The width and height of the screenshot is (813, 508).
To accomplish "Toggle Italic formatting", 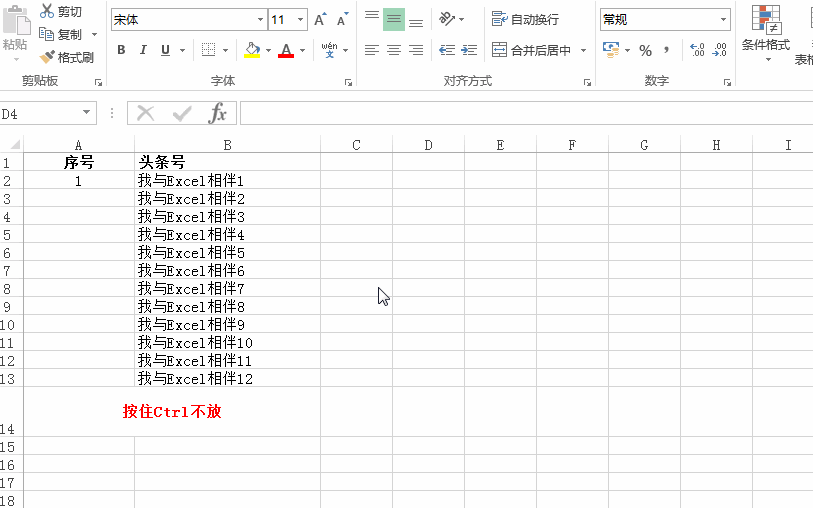I will click(143, 50).
